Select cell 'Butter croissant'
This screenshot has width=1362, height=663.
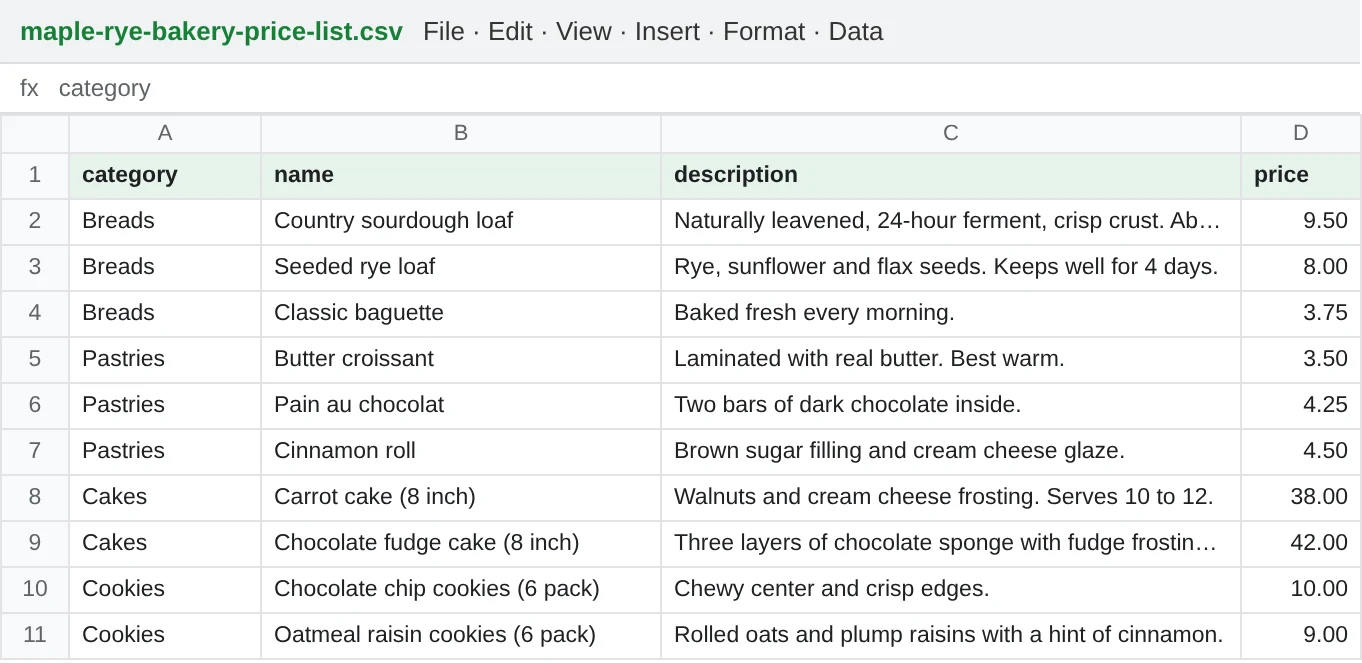click(461, 359)
